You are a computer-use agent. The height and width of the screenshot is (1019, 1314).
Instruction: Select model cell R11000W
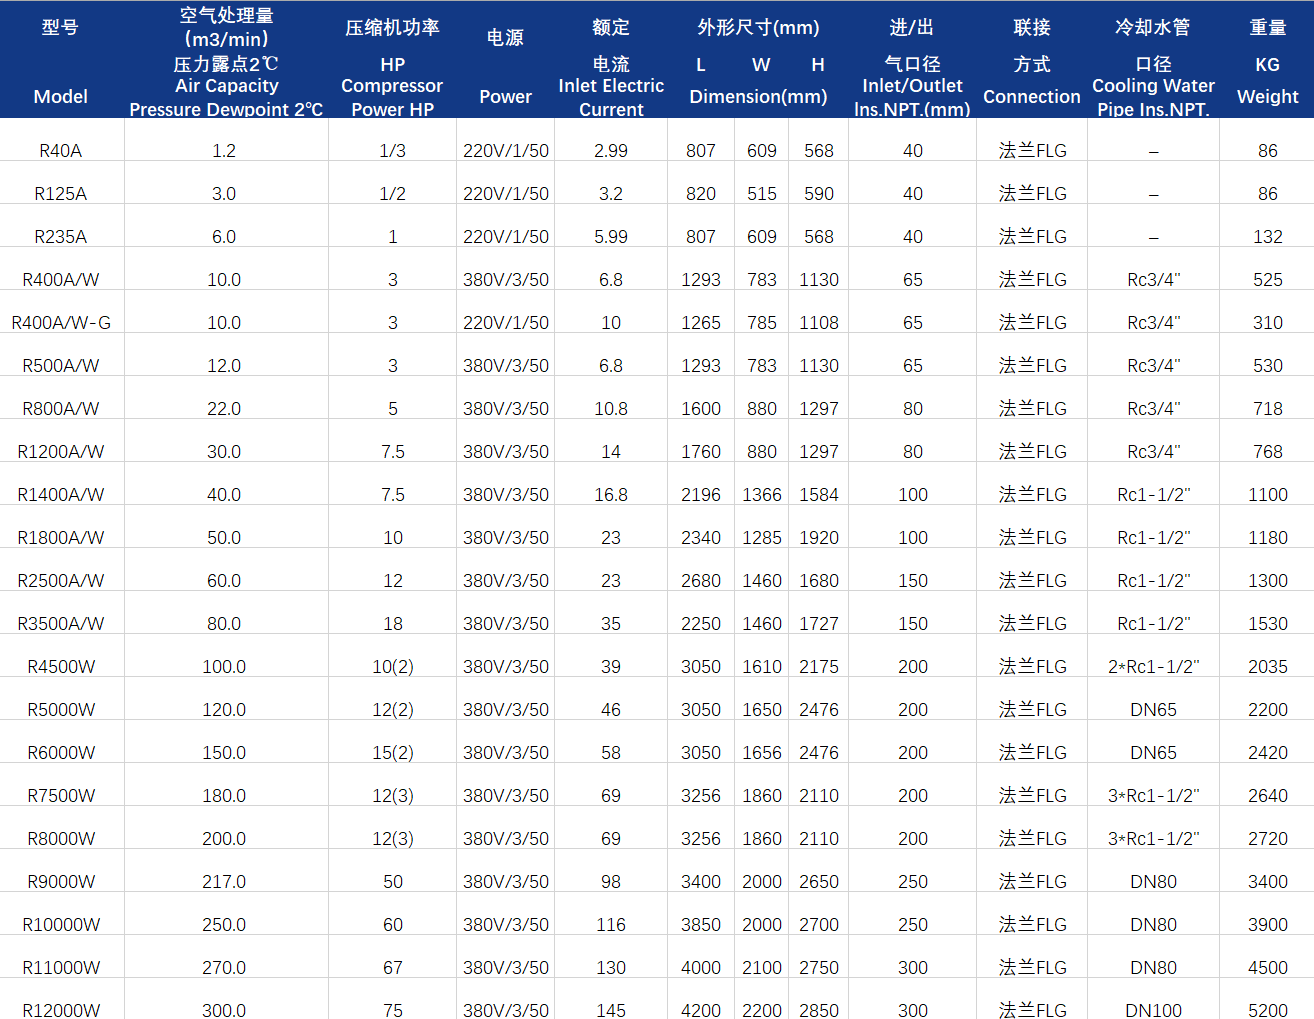(60, 968)
